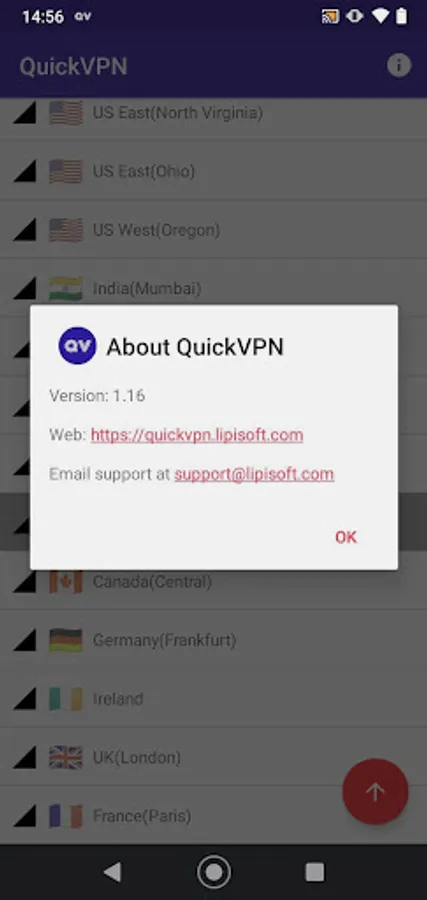Select US East(North Virginia) server
The height and width of the screenshot is (900, 427).
click(x=214, y=113)
